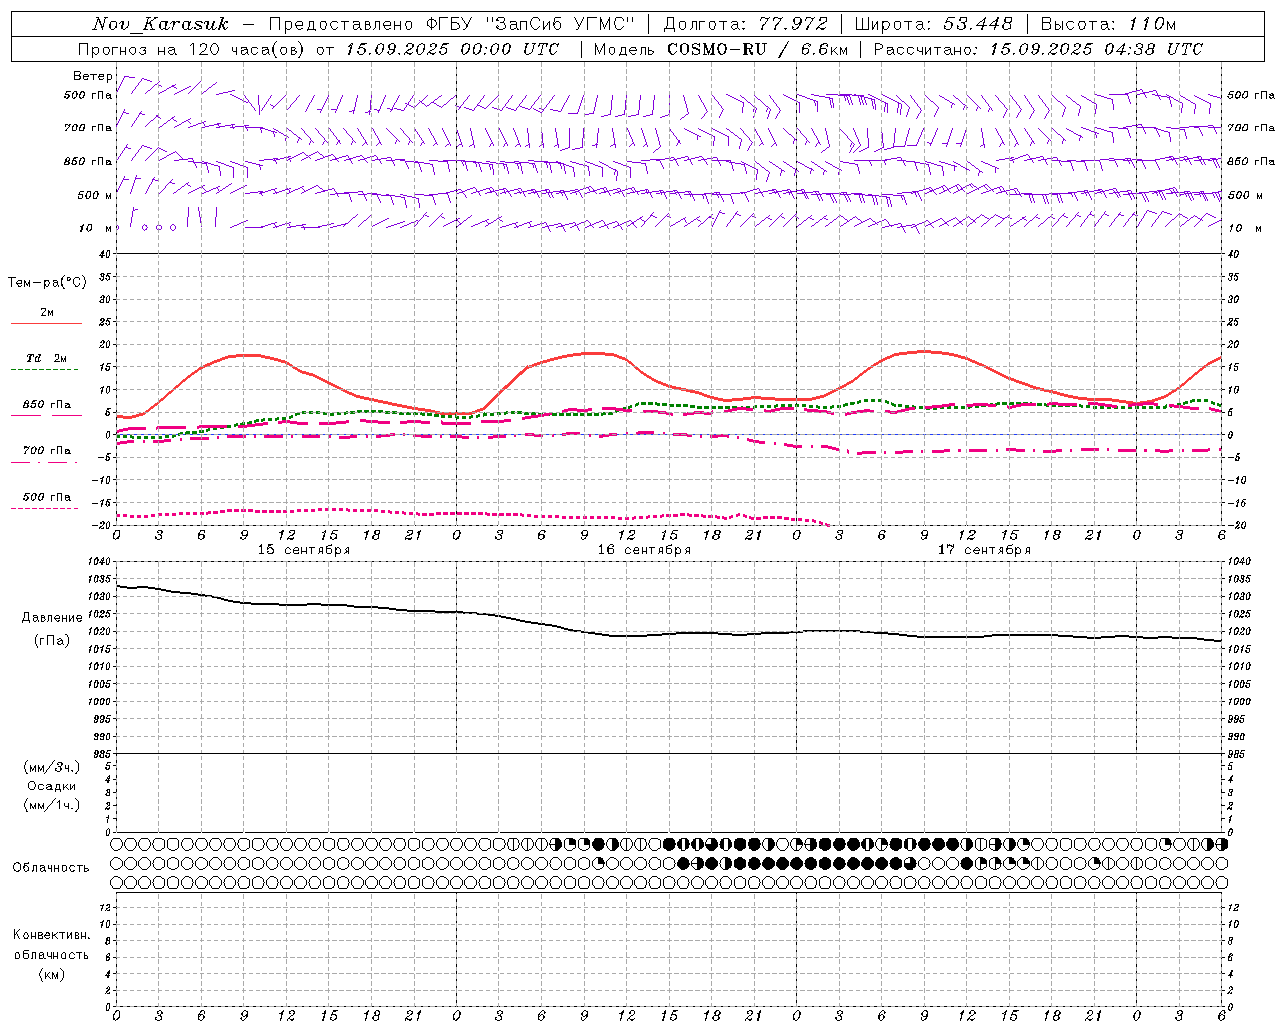Click the Модель COSMO-RU / 6.6км label
The image size is (1280, 1024).
(720, 49)
